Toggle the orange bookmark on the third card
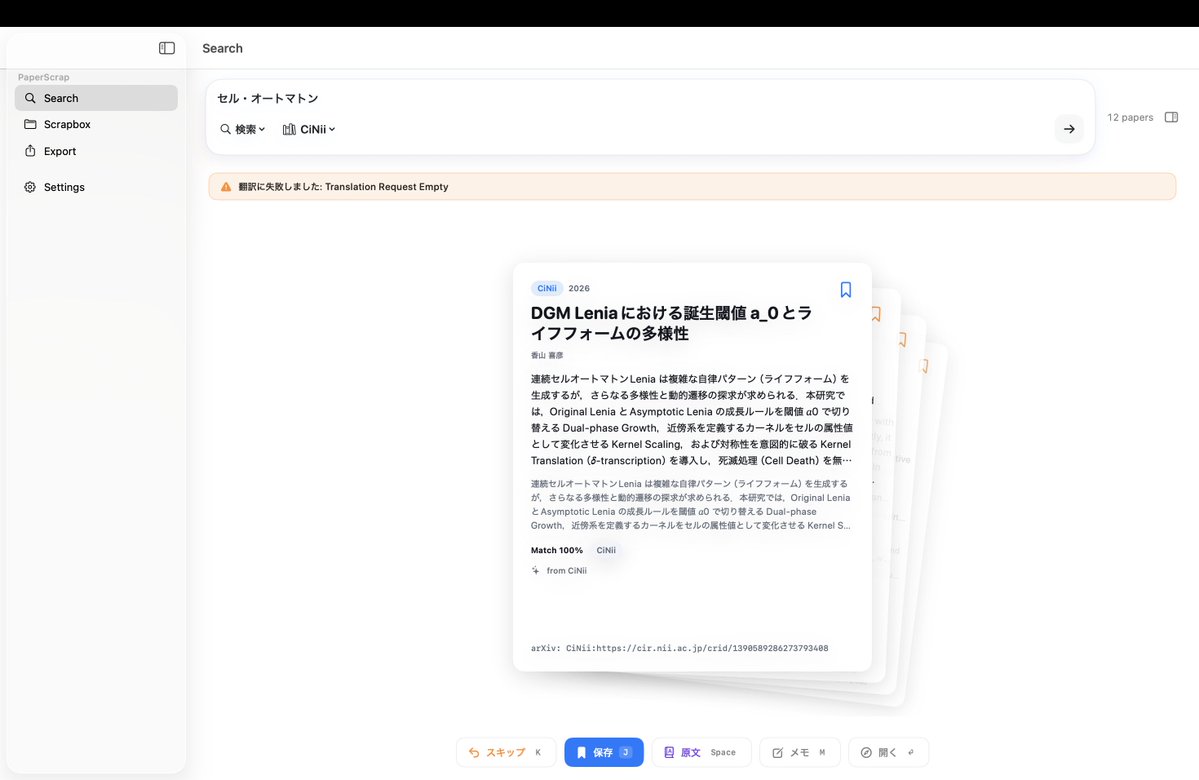 [903, 340]
